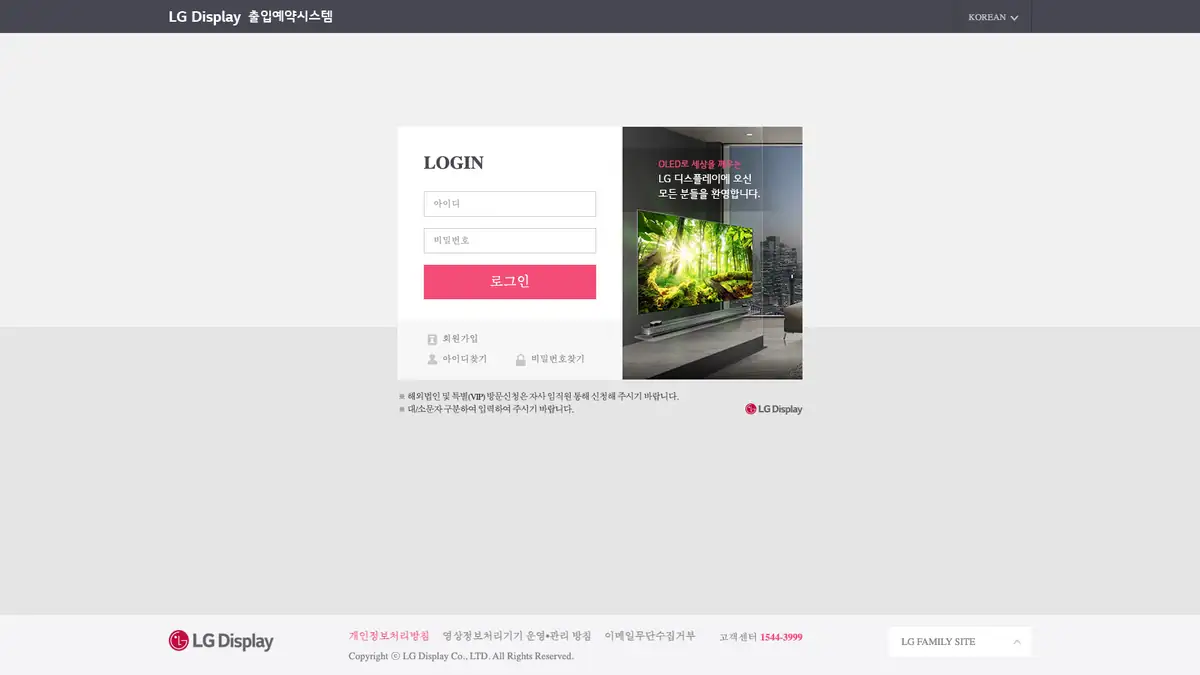Open the KOREAN language dropdown

992,17
